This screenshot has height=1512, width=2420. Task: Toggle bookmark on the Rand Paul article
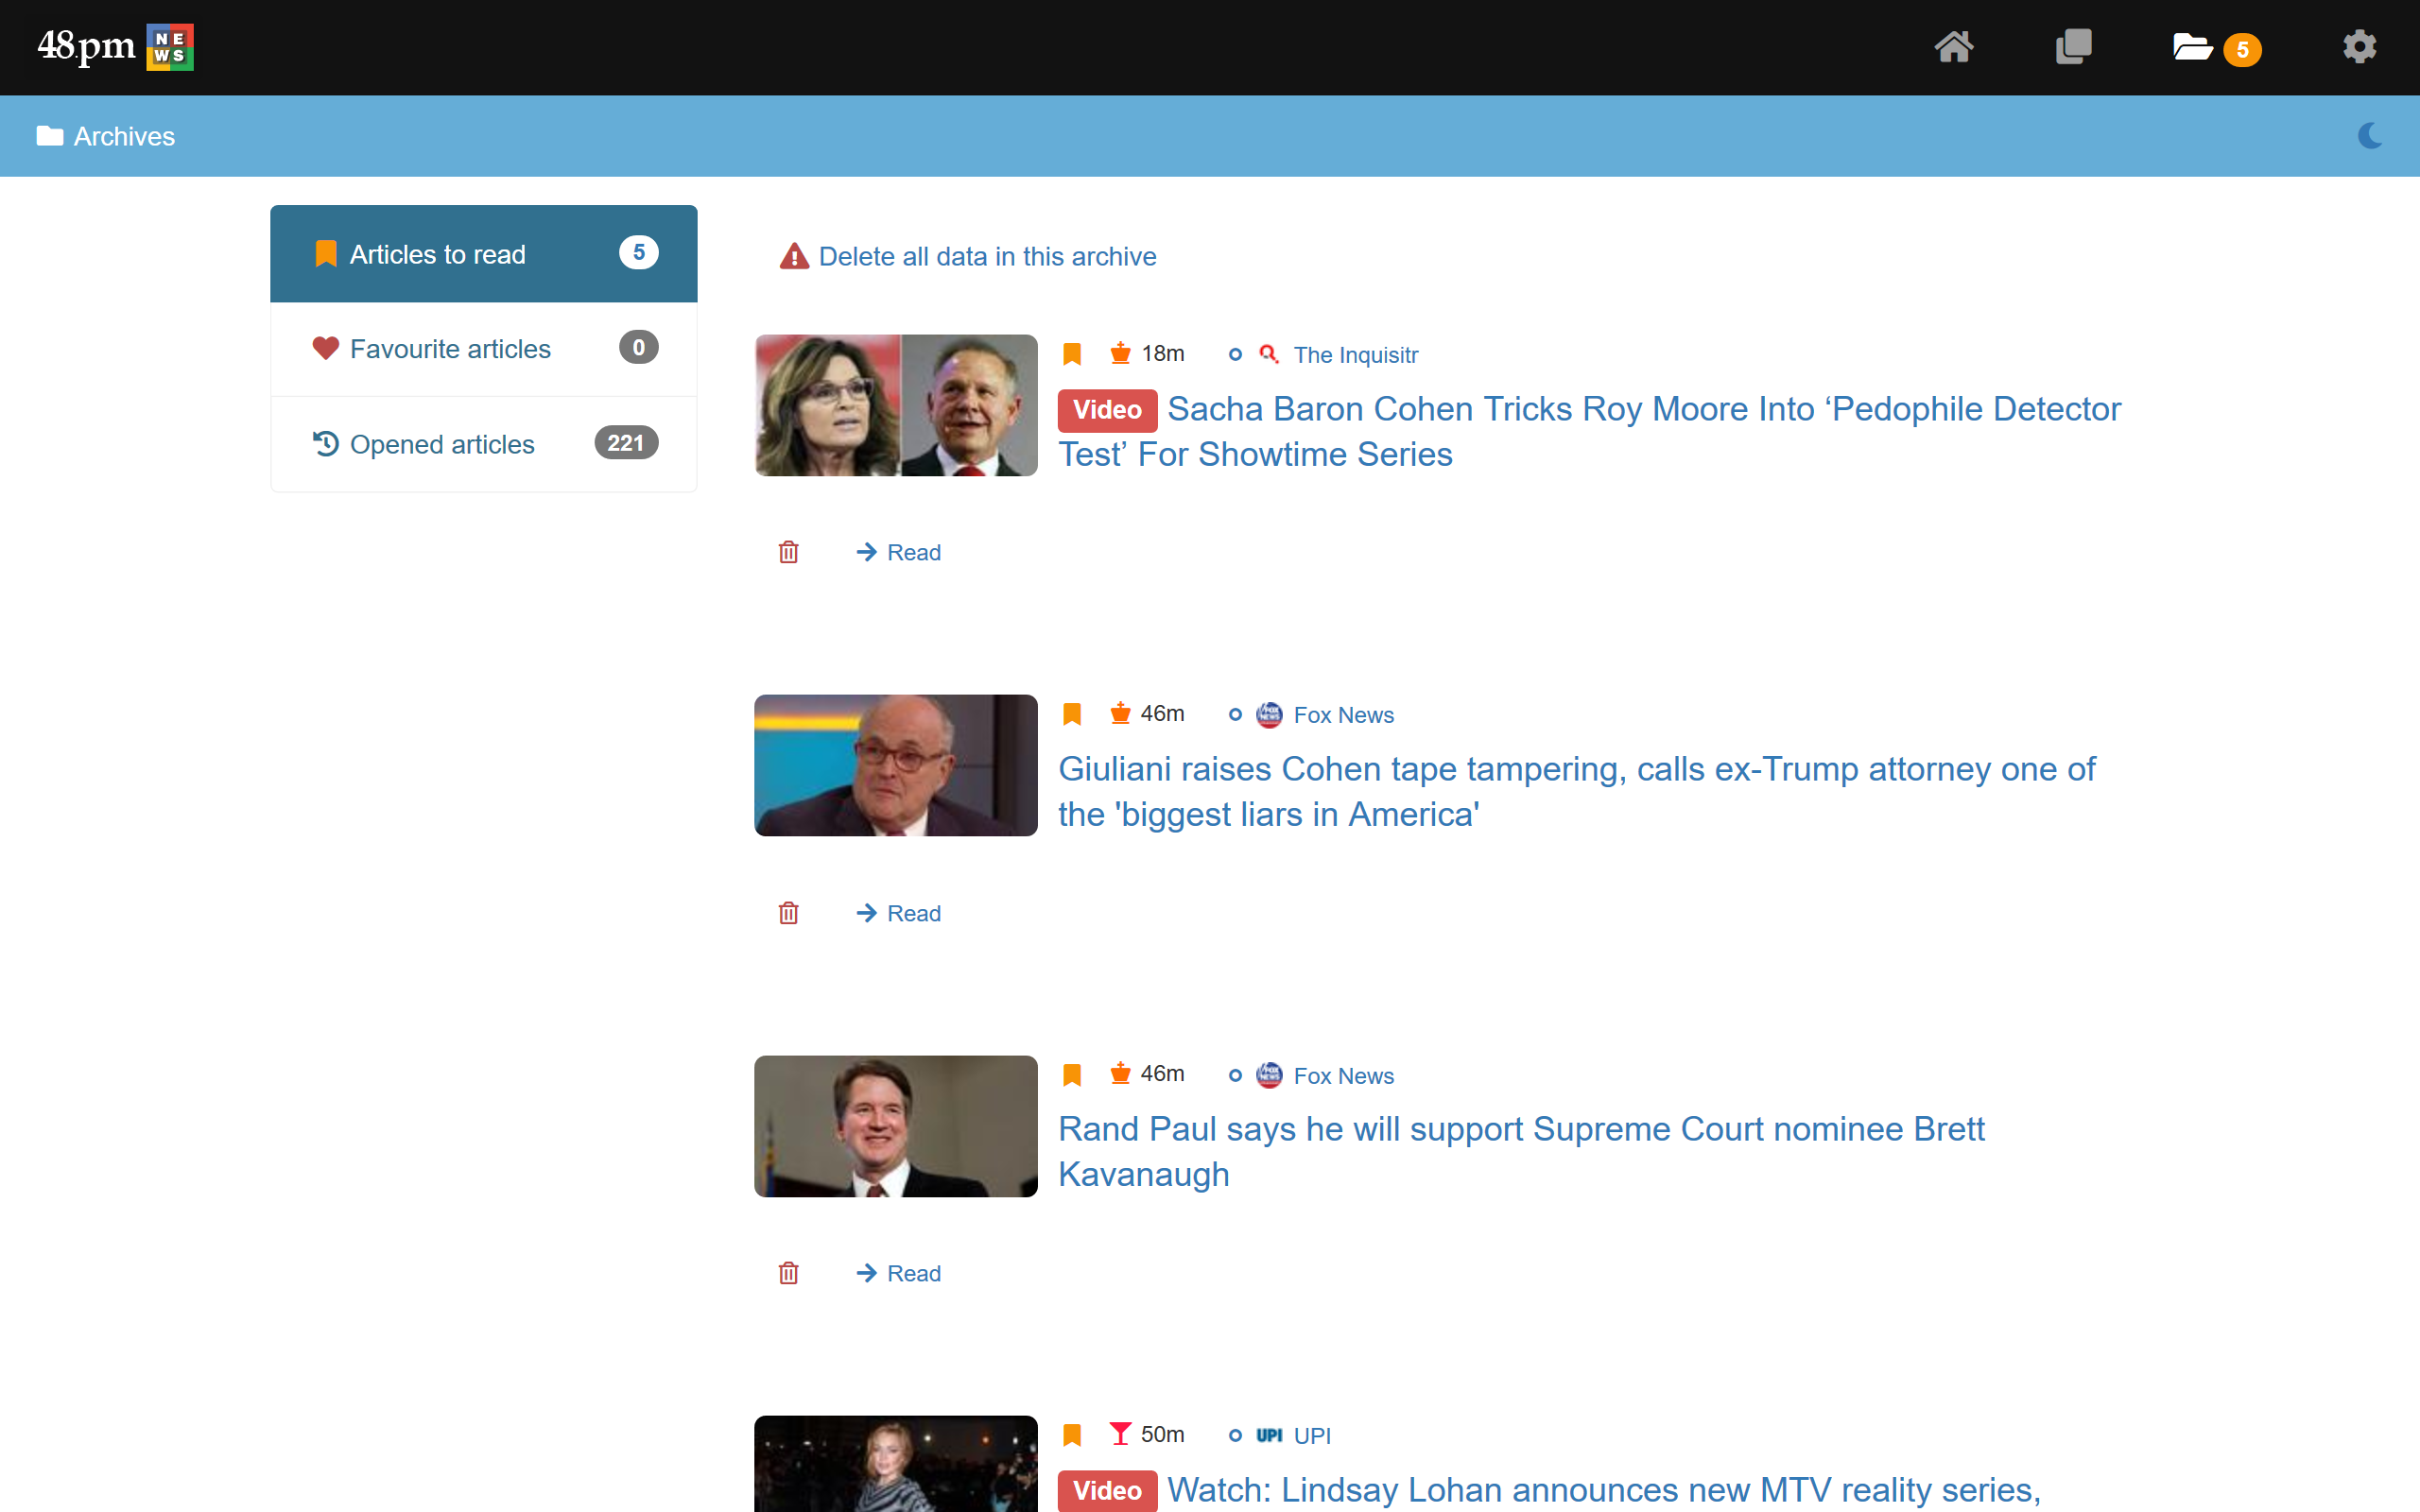(x=1072, y=1075)
